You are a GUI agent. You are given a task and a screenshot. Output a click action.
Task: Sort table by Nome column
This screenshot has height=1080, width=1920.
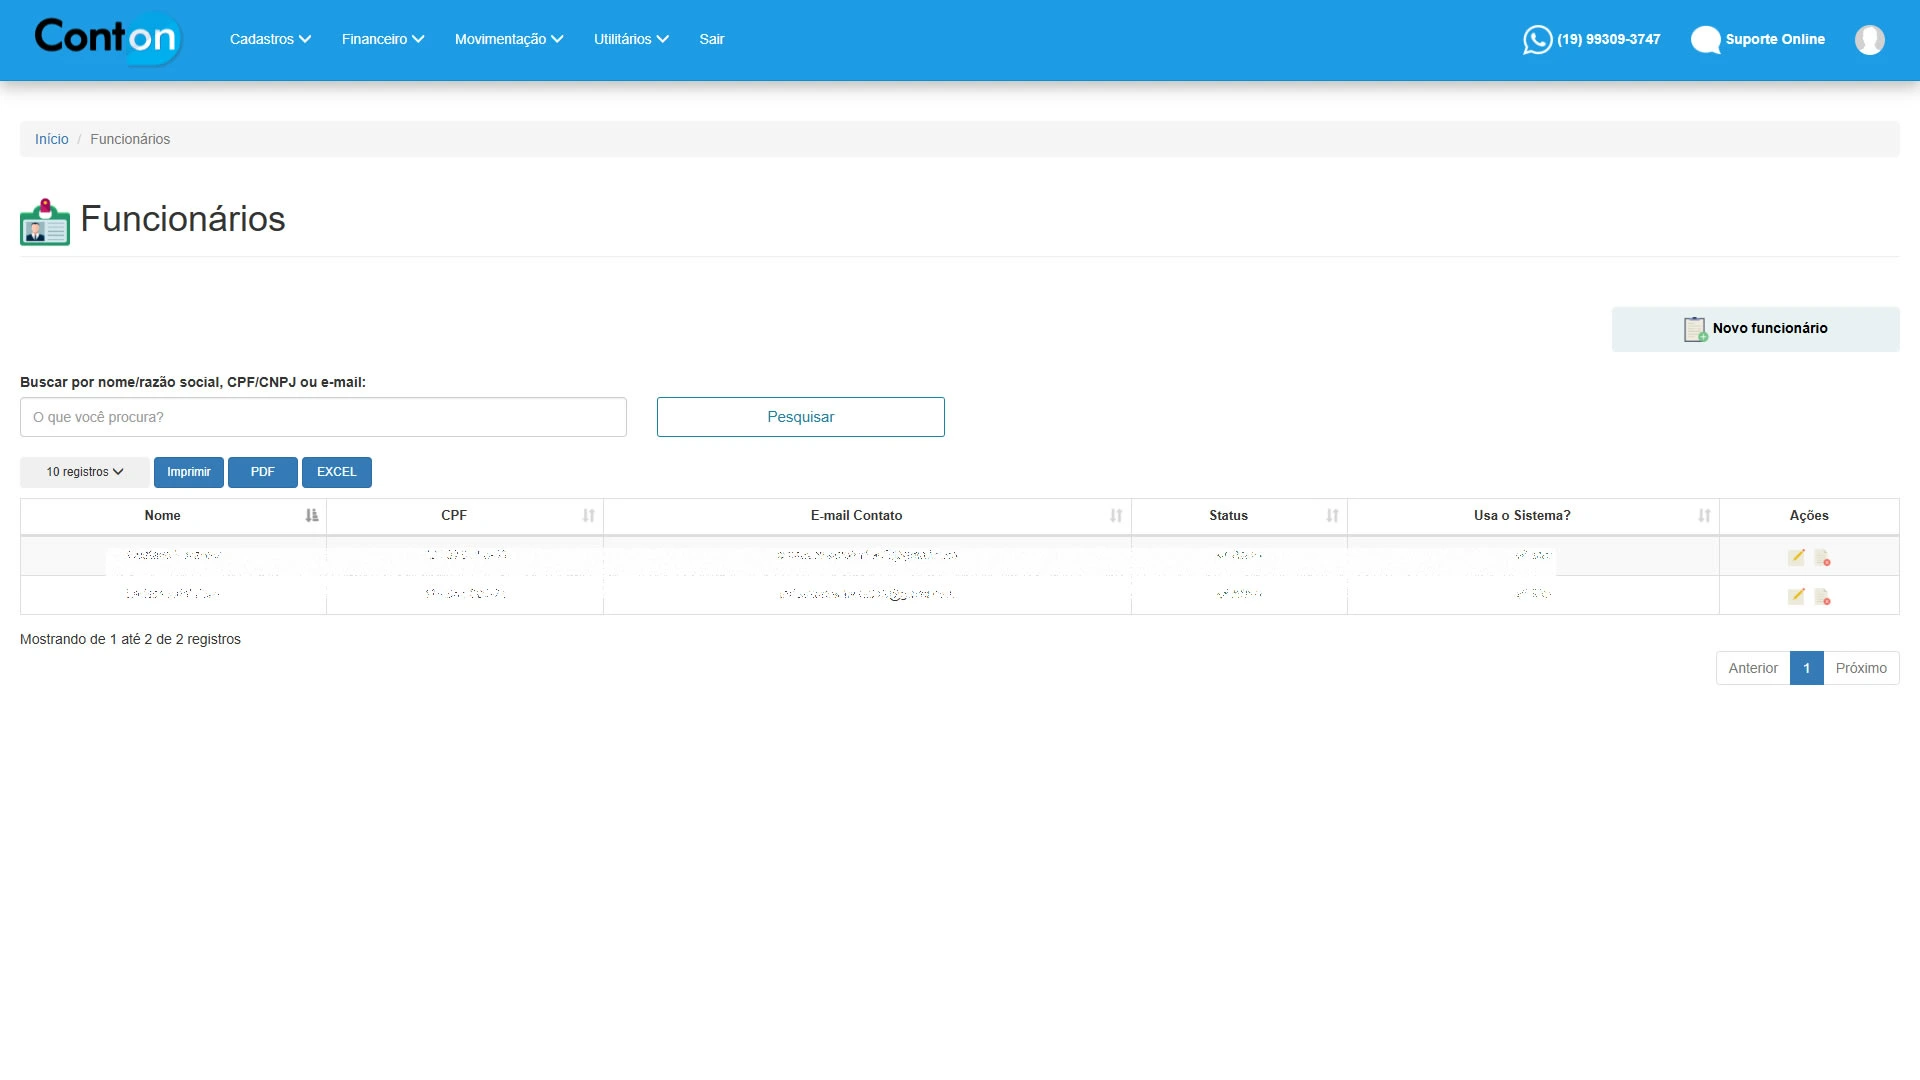(x=162, y=516)
